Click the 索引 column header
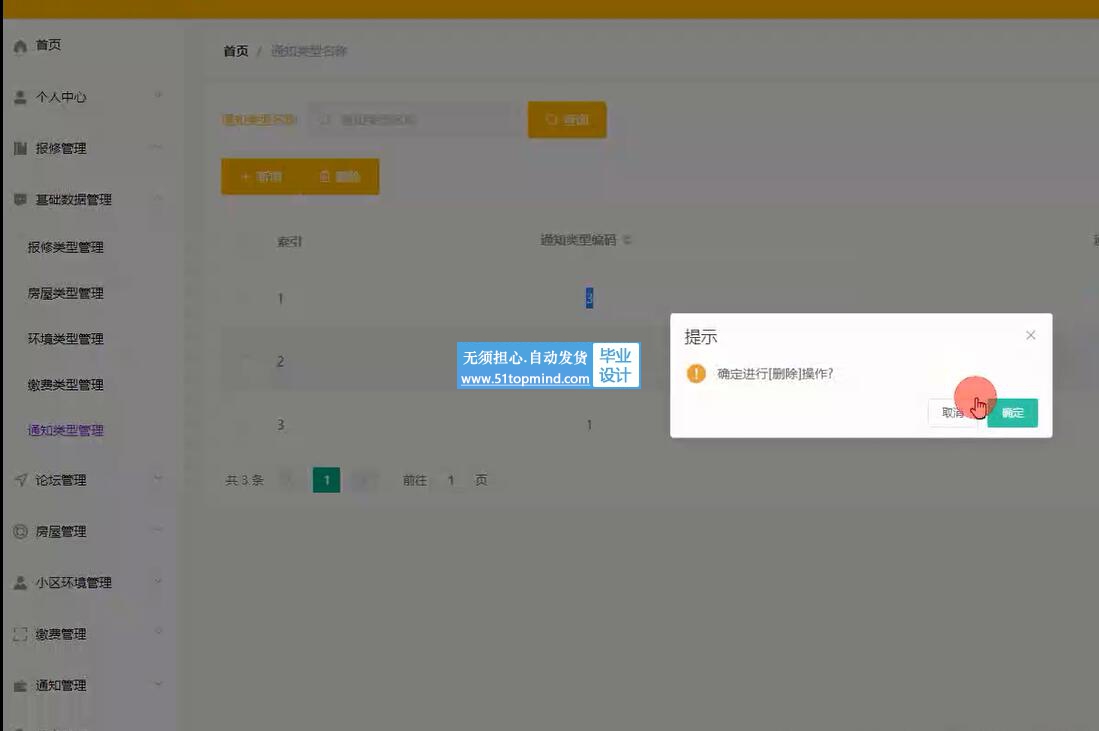 (x=289, y=241)
